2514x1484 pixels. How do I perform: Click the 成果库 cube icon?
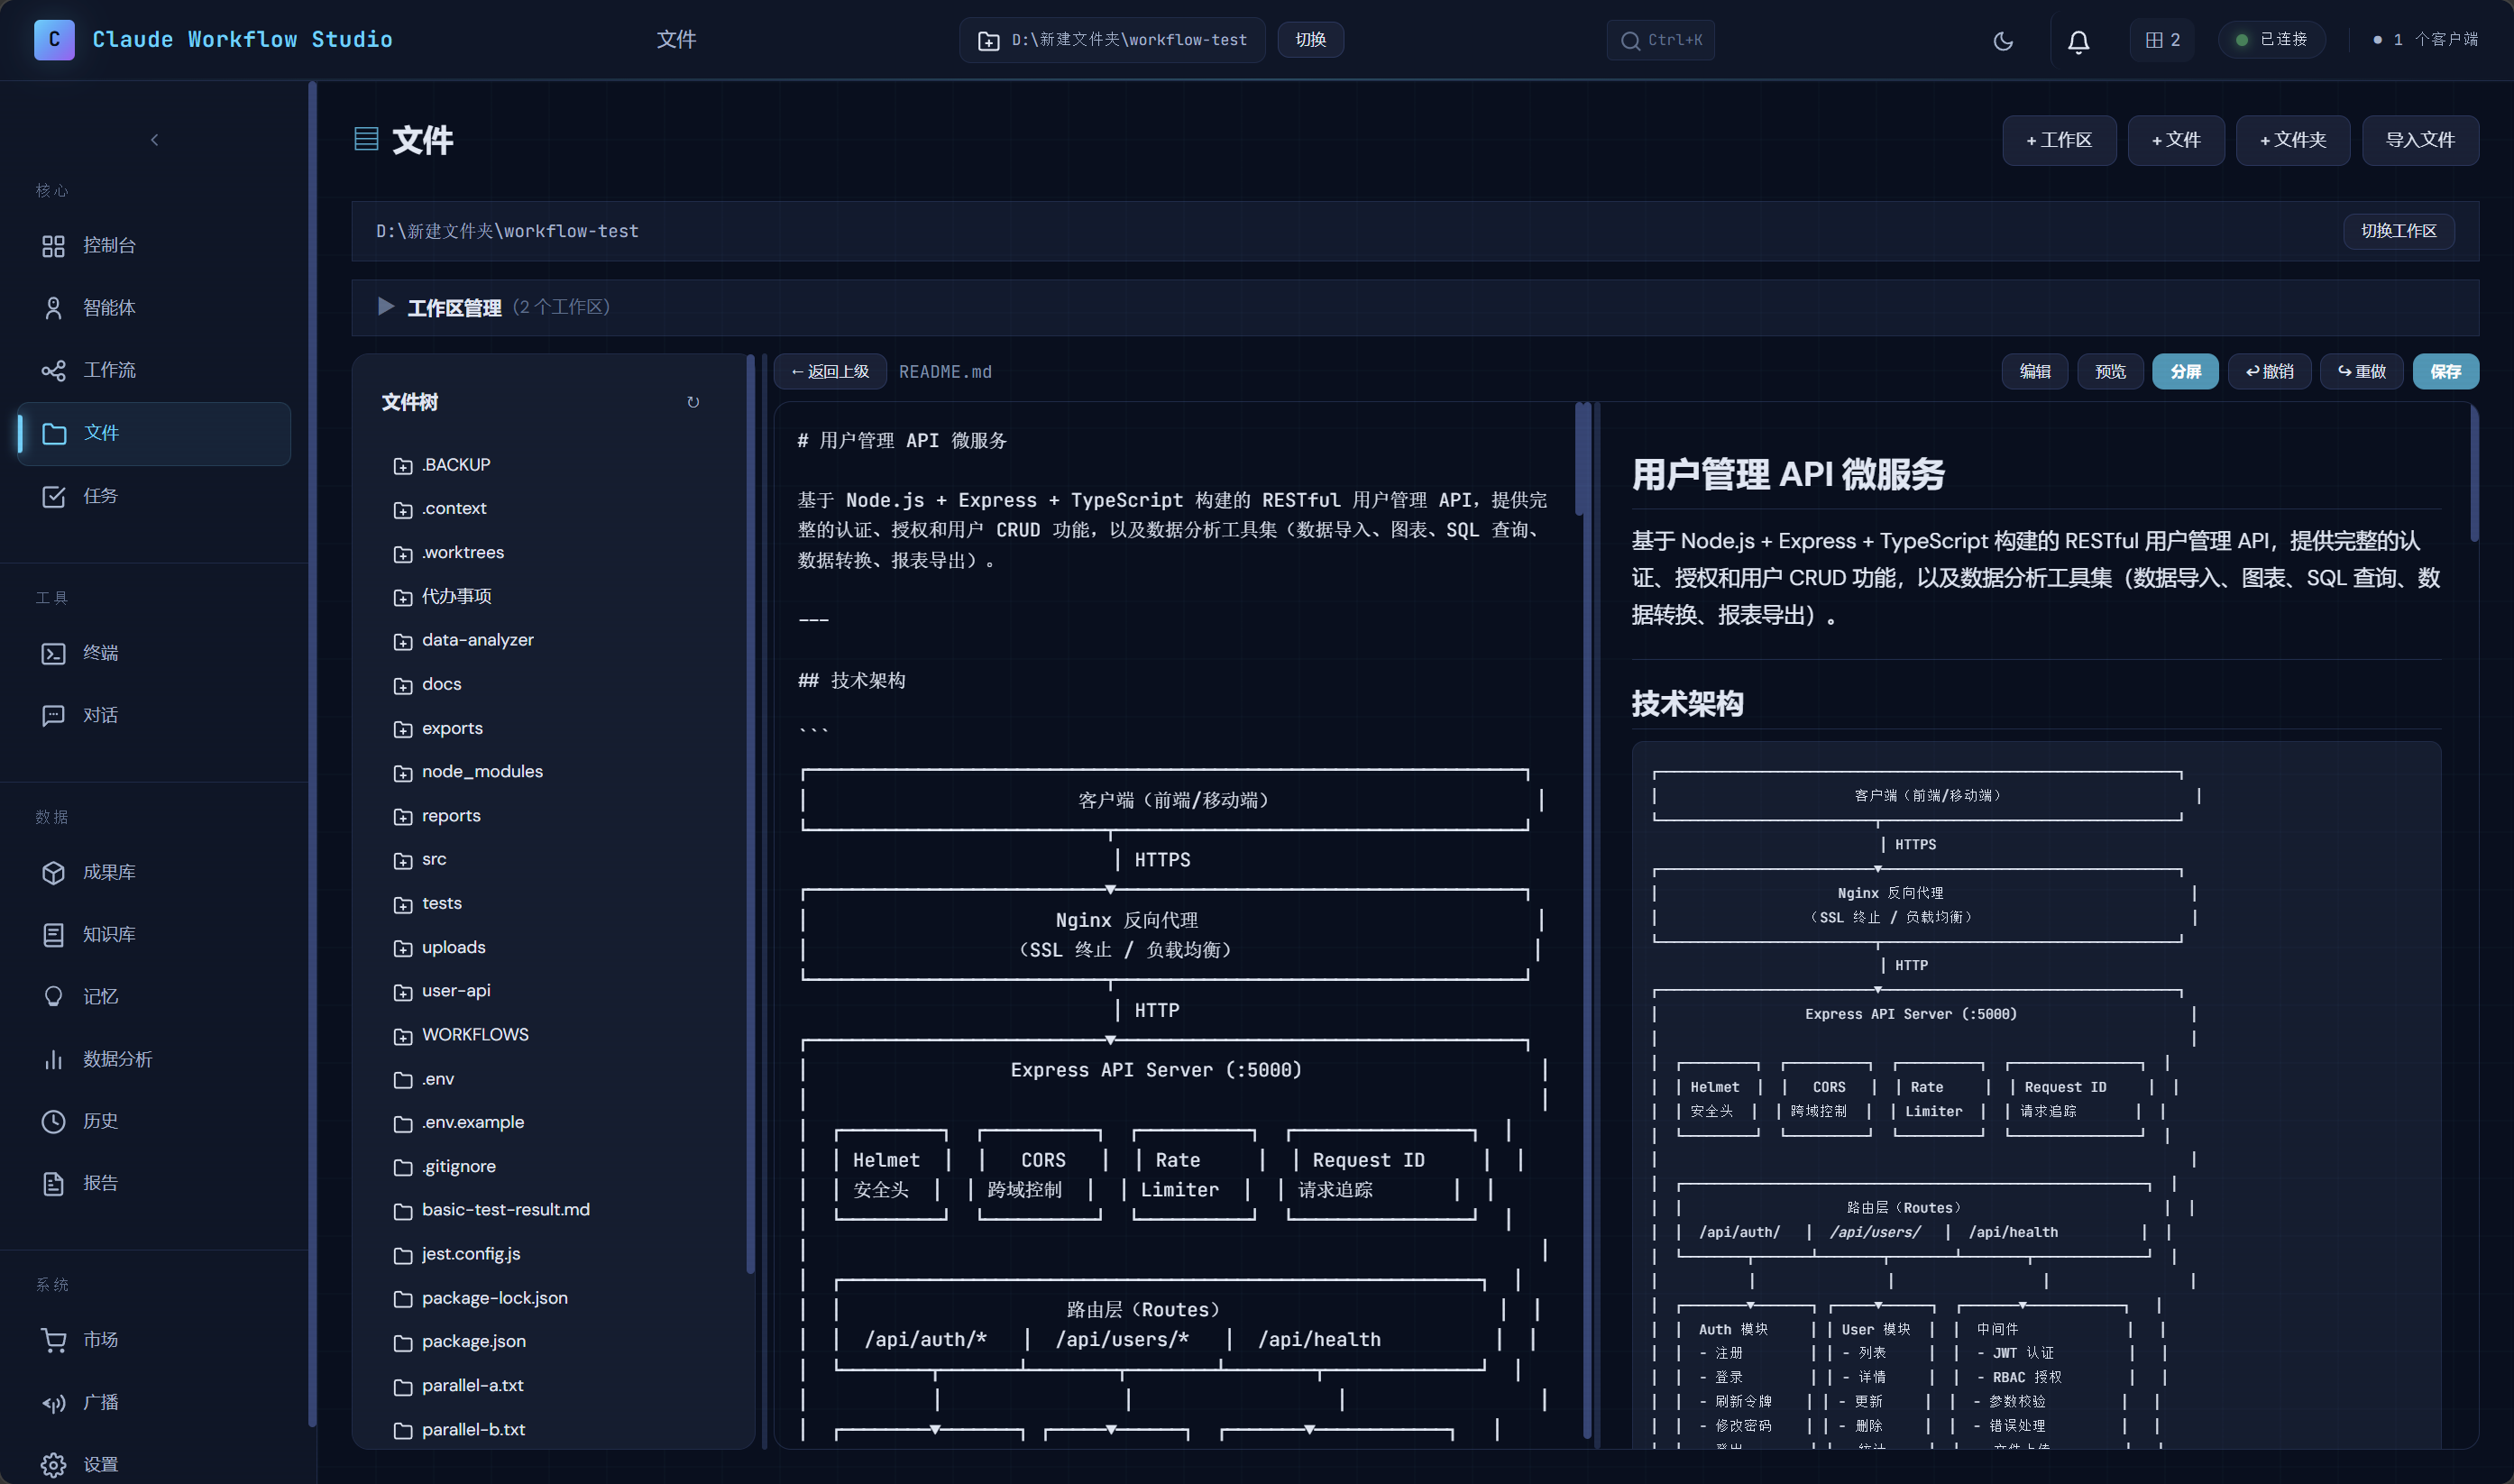[x=54, y=872]
